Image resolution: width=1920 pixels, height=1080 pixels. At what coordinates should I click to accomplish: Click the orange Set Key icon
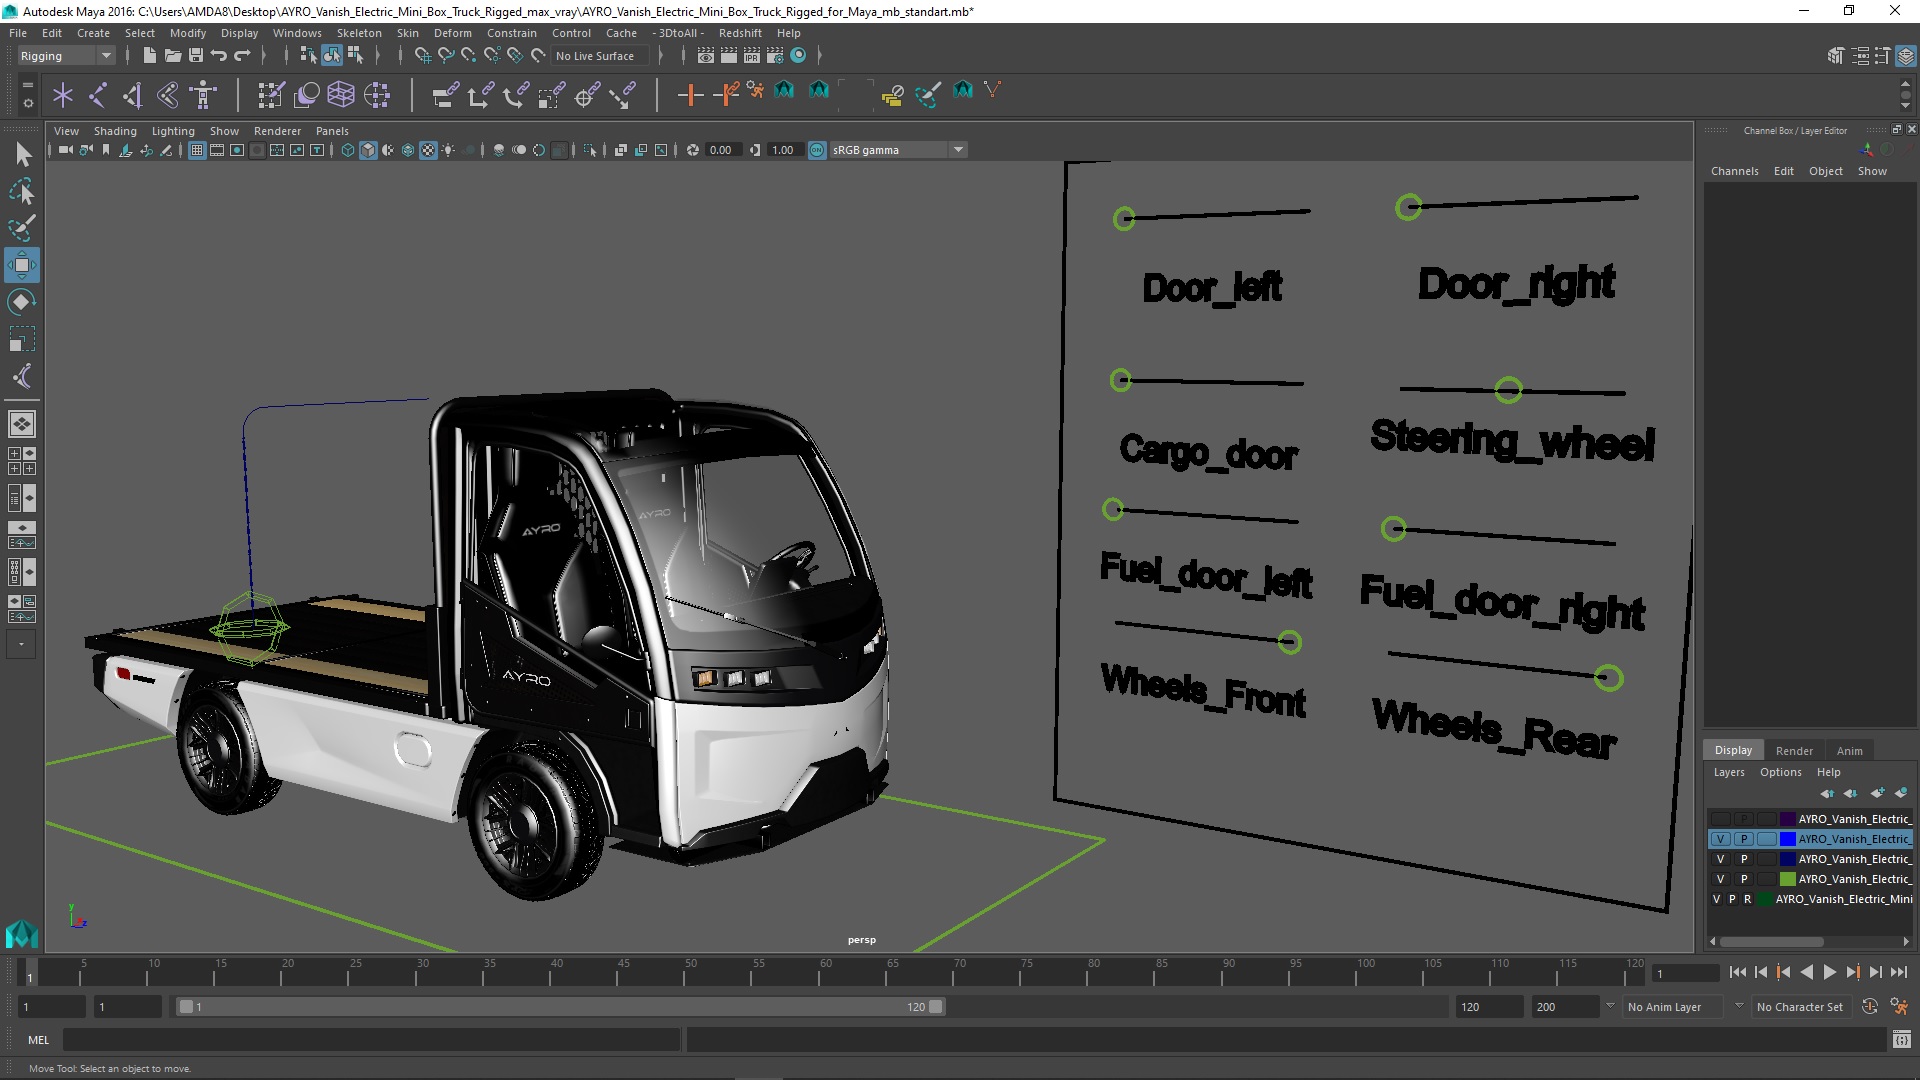690,95
